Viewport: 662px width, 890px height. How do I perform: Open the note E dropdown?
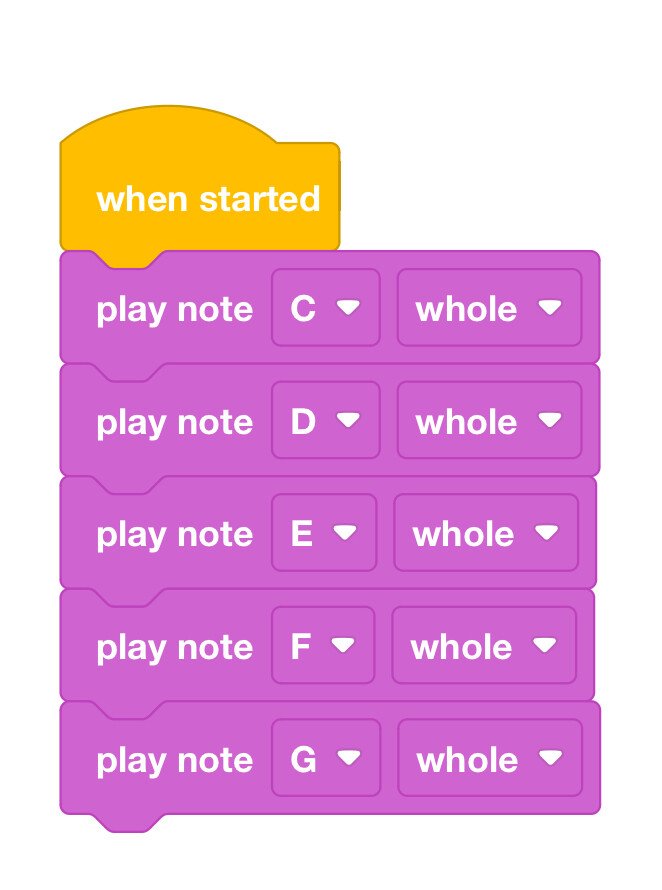pos(324,532)
